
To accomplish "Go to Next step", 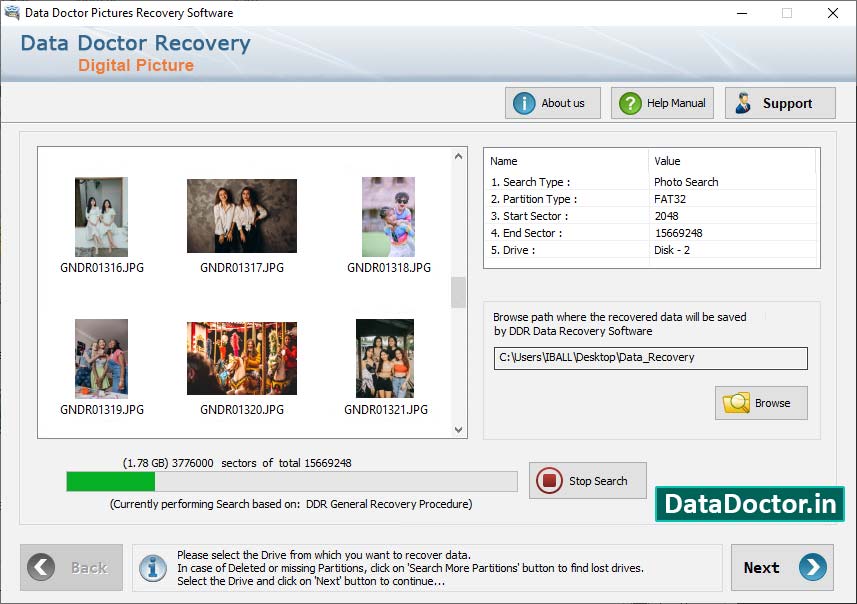I will tap(782, 567).
